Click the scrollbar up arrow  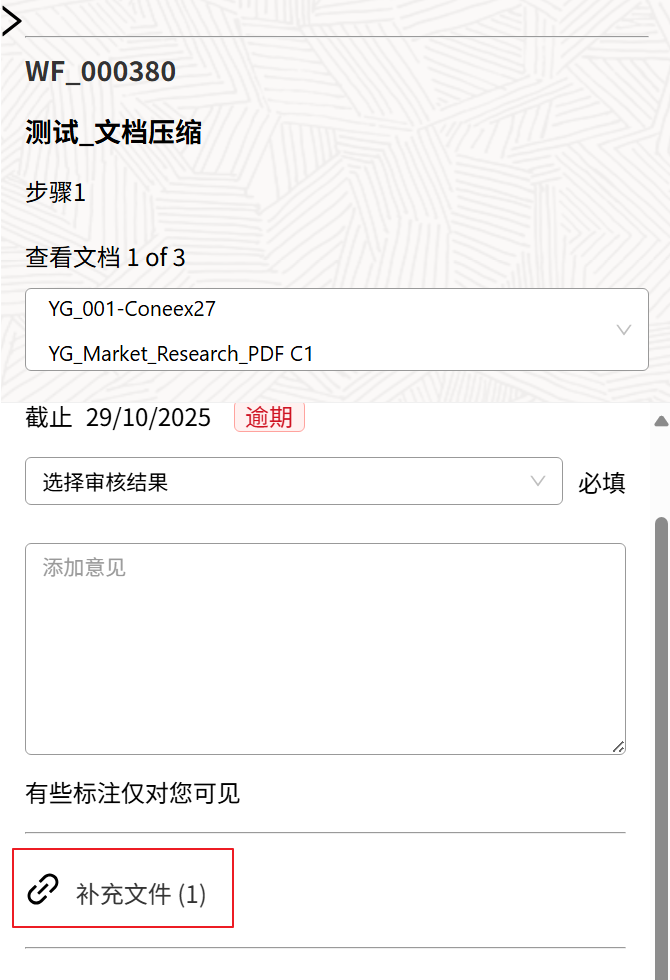[661, 421]
